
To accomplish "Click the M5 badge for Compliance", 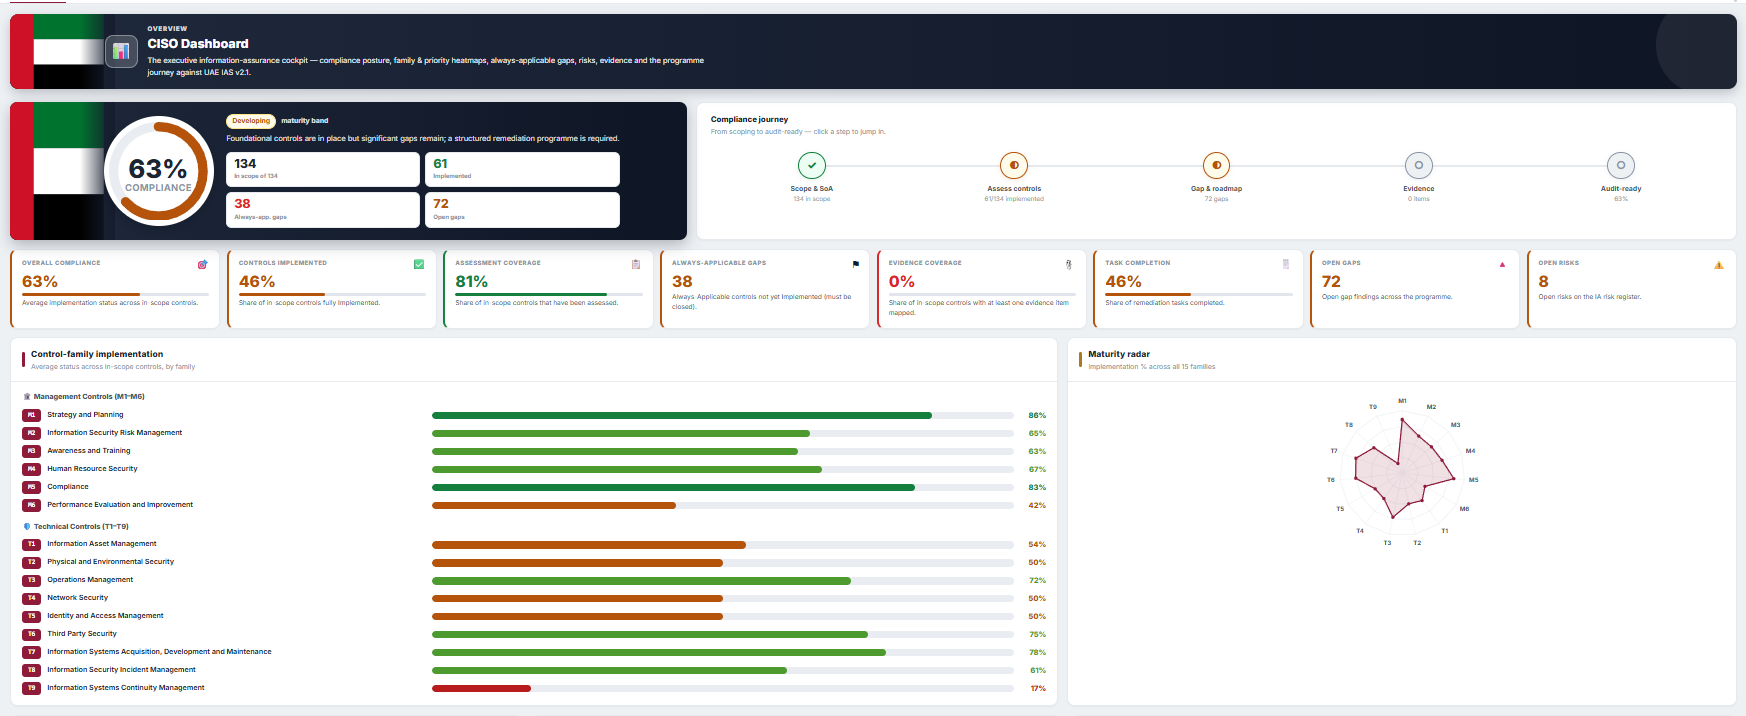I will [31, 487].
